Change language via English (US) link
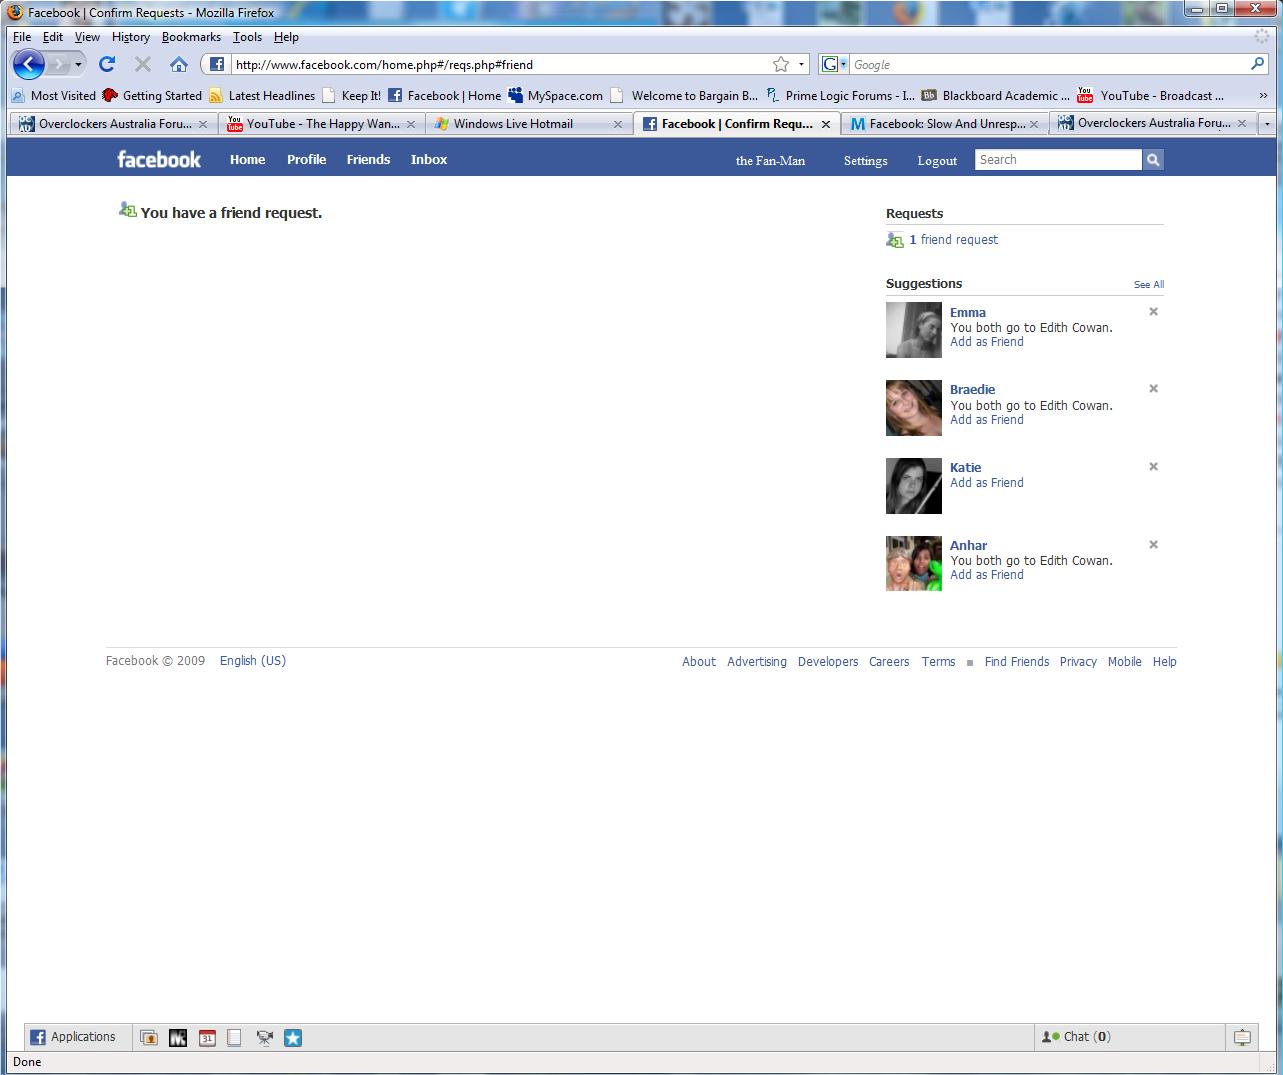This screenshot has width=1283, height=1075. click(x=253, y=661)
